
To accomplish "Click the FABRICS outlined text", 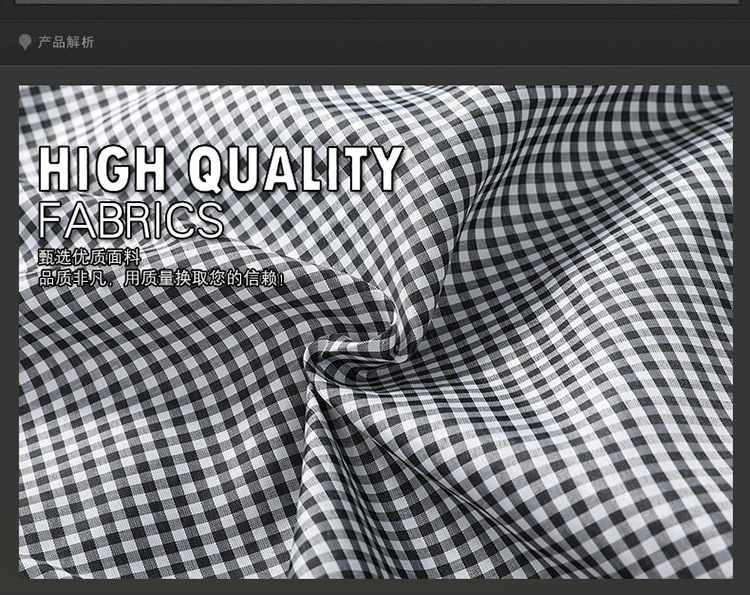I will [131, 220].
